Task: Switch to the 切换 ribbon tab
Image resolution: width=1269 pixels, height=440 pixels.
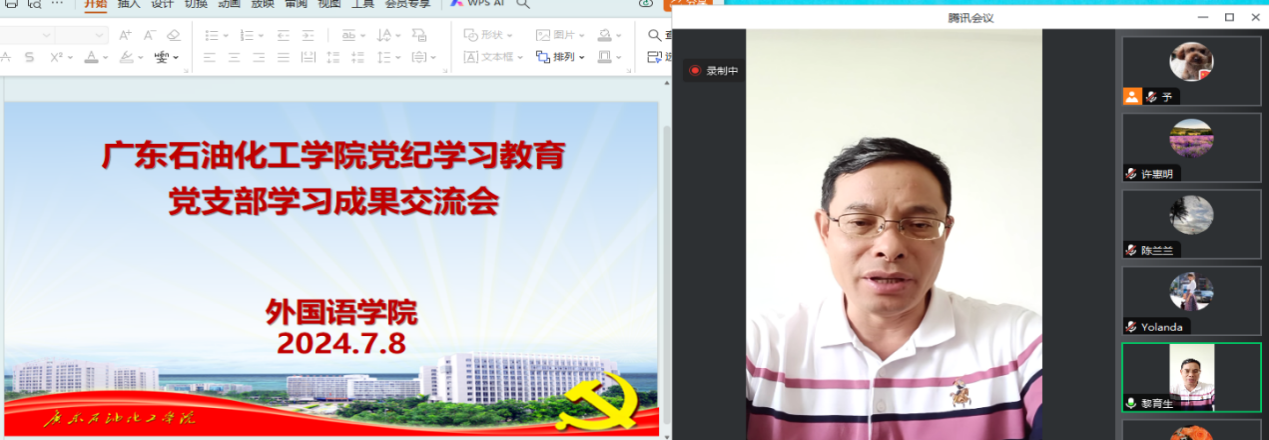Action: coord(195,4)
